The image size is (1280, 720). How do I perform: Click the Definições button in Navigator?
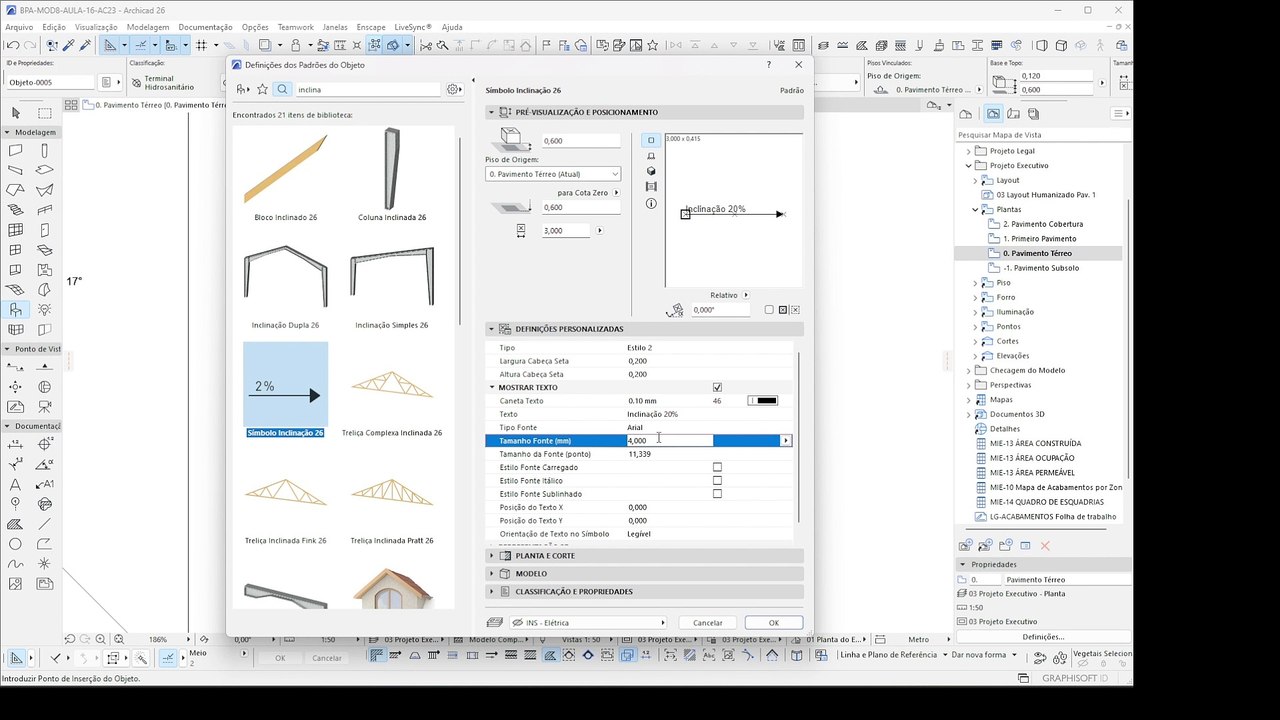(1043, 637)
